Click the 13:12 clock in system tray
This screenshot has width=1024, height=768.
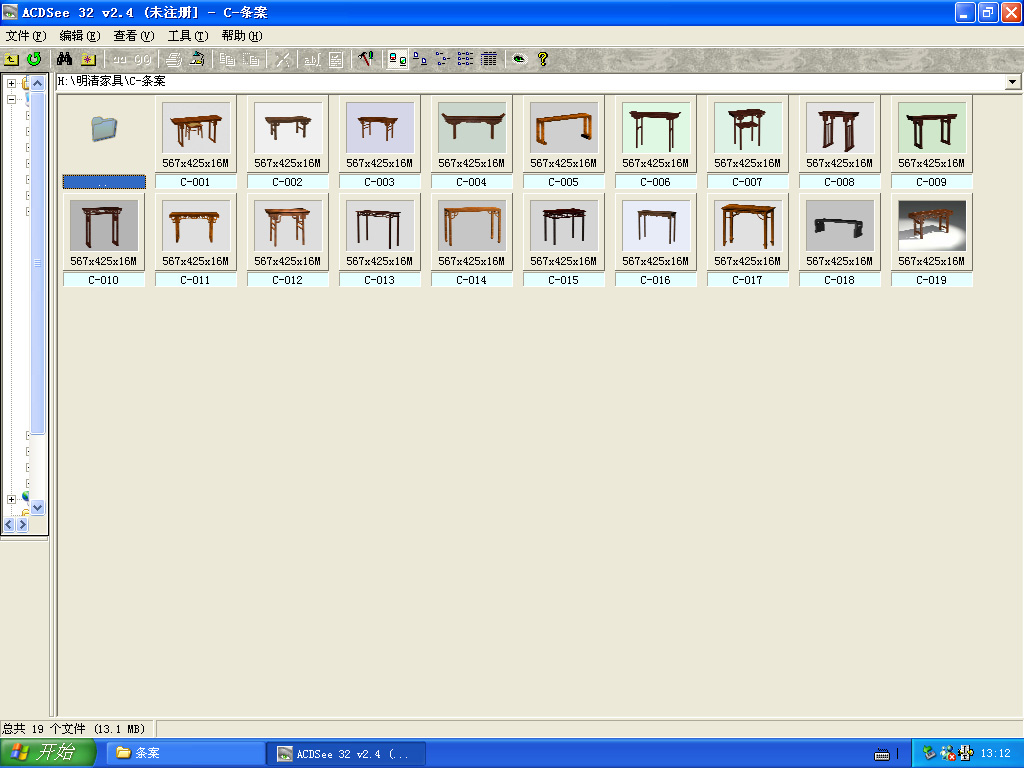995,754
